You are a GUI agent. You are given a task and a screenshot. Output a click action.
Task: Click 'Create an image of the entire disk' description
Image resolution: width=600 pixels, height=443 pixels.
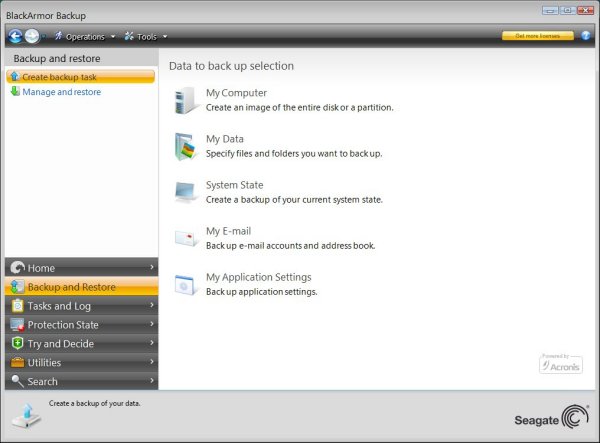point(300,107)
